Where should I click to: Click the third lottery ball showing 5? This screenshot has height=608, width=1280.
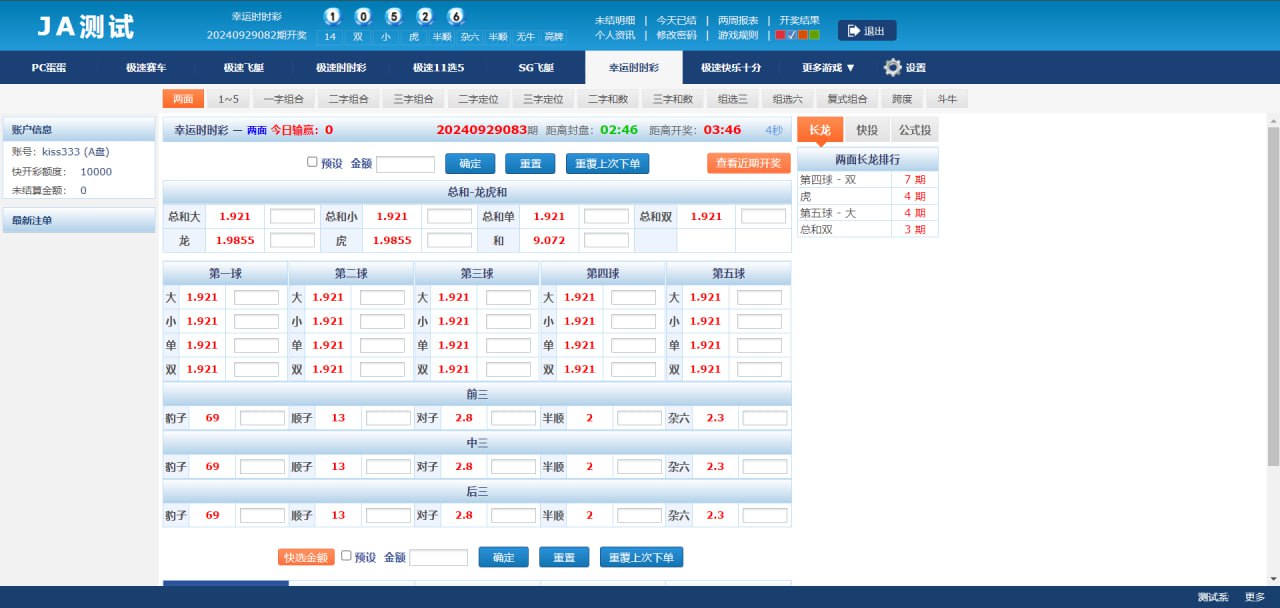(x=393, y=17)
